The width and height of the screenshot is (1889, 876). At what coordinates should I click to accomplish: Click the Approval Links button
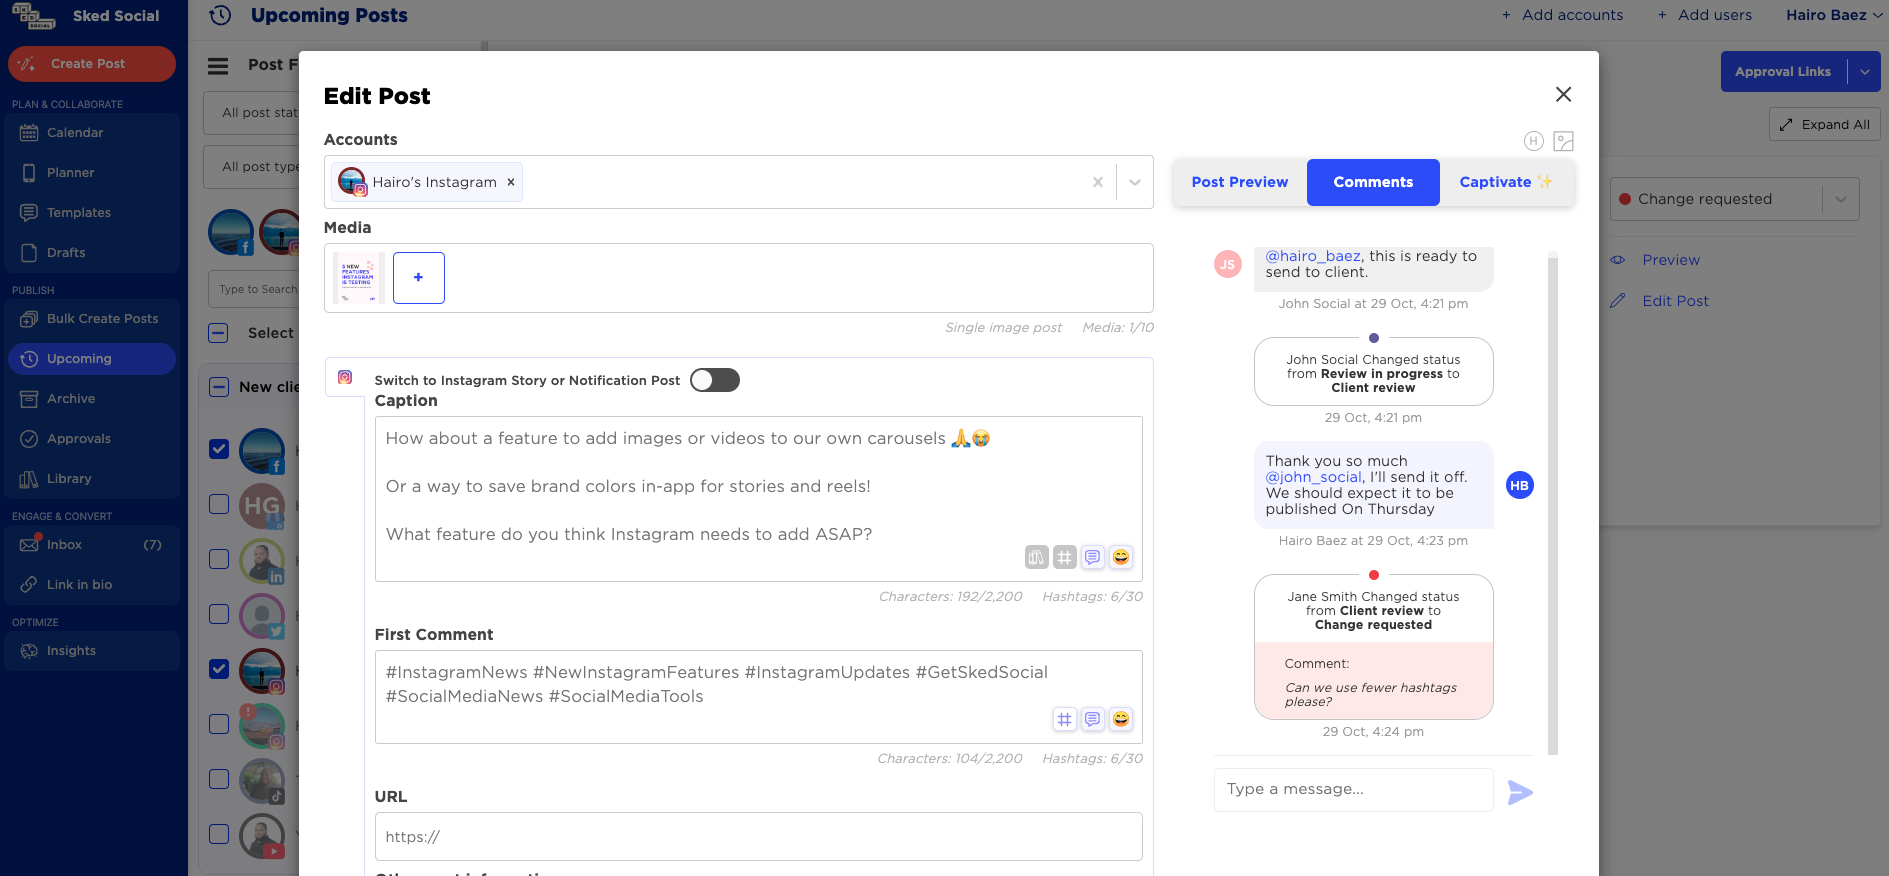coord(1784,72)
